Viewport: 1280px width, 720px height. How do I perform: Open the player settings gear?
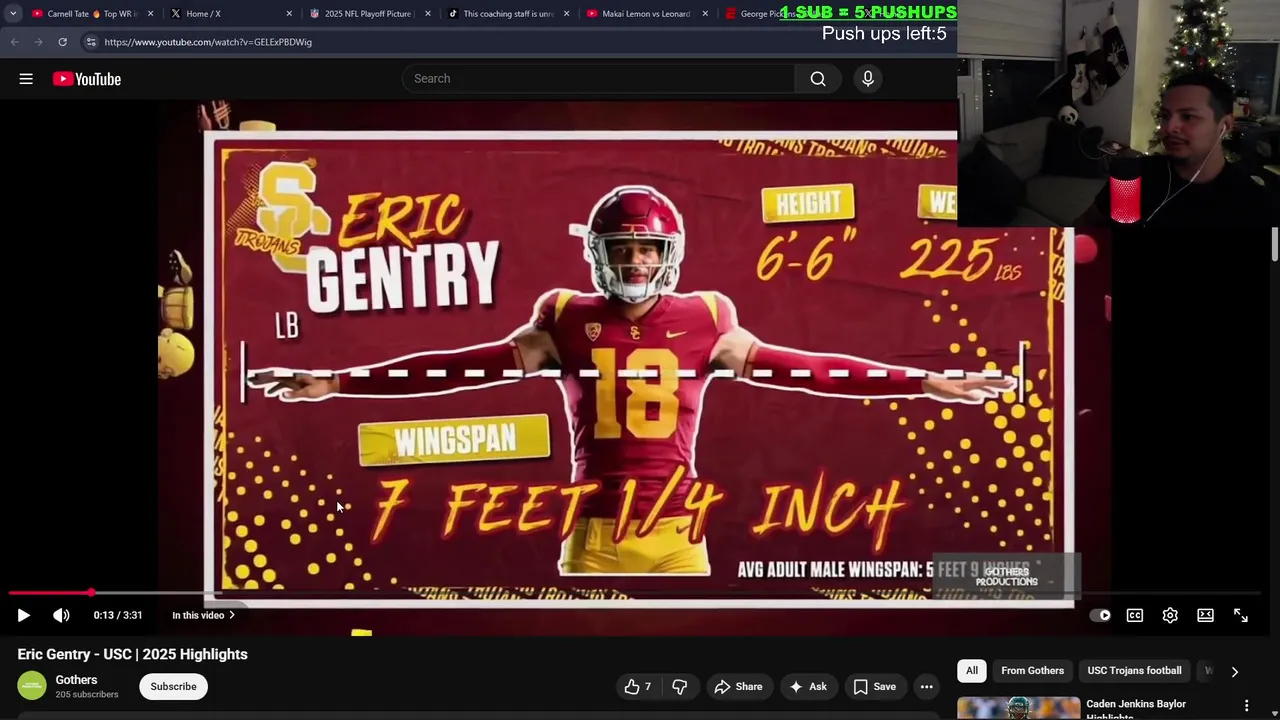(1170, 615)
